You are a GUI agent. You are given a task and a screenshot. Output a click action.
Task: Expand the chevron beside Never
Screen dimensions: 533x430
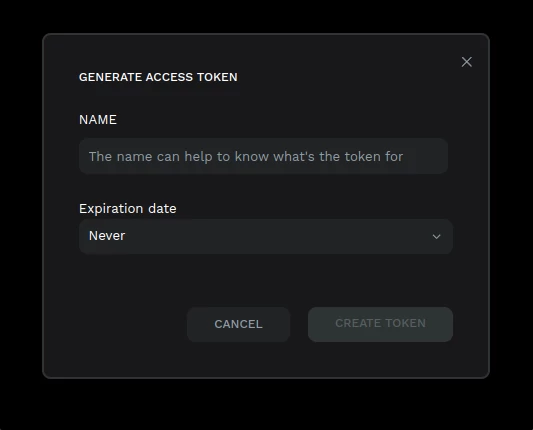point(436,236)
